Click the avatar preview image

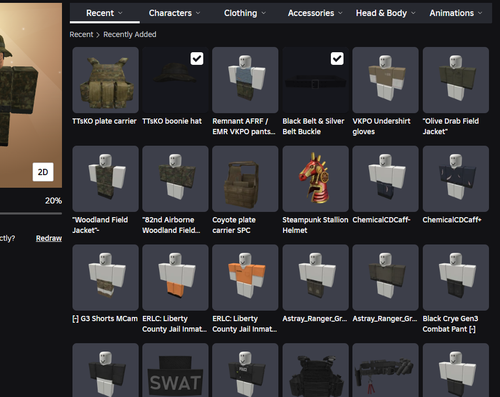pyautogui.click(x=31, y=95)
